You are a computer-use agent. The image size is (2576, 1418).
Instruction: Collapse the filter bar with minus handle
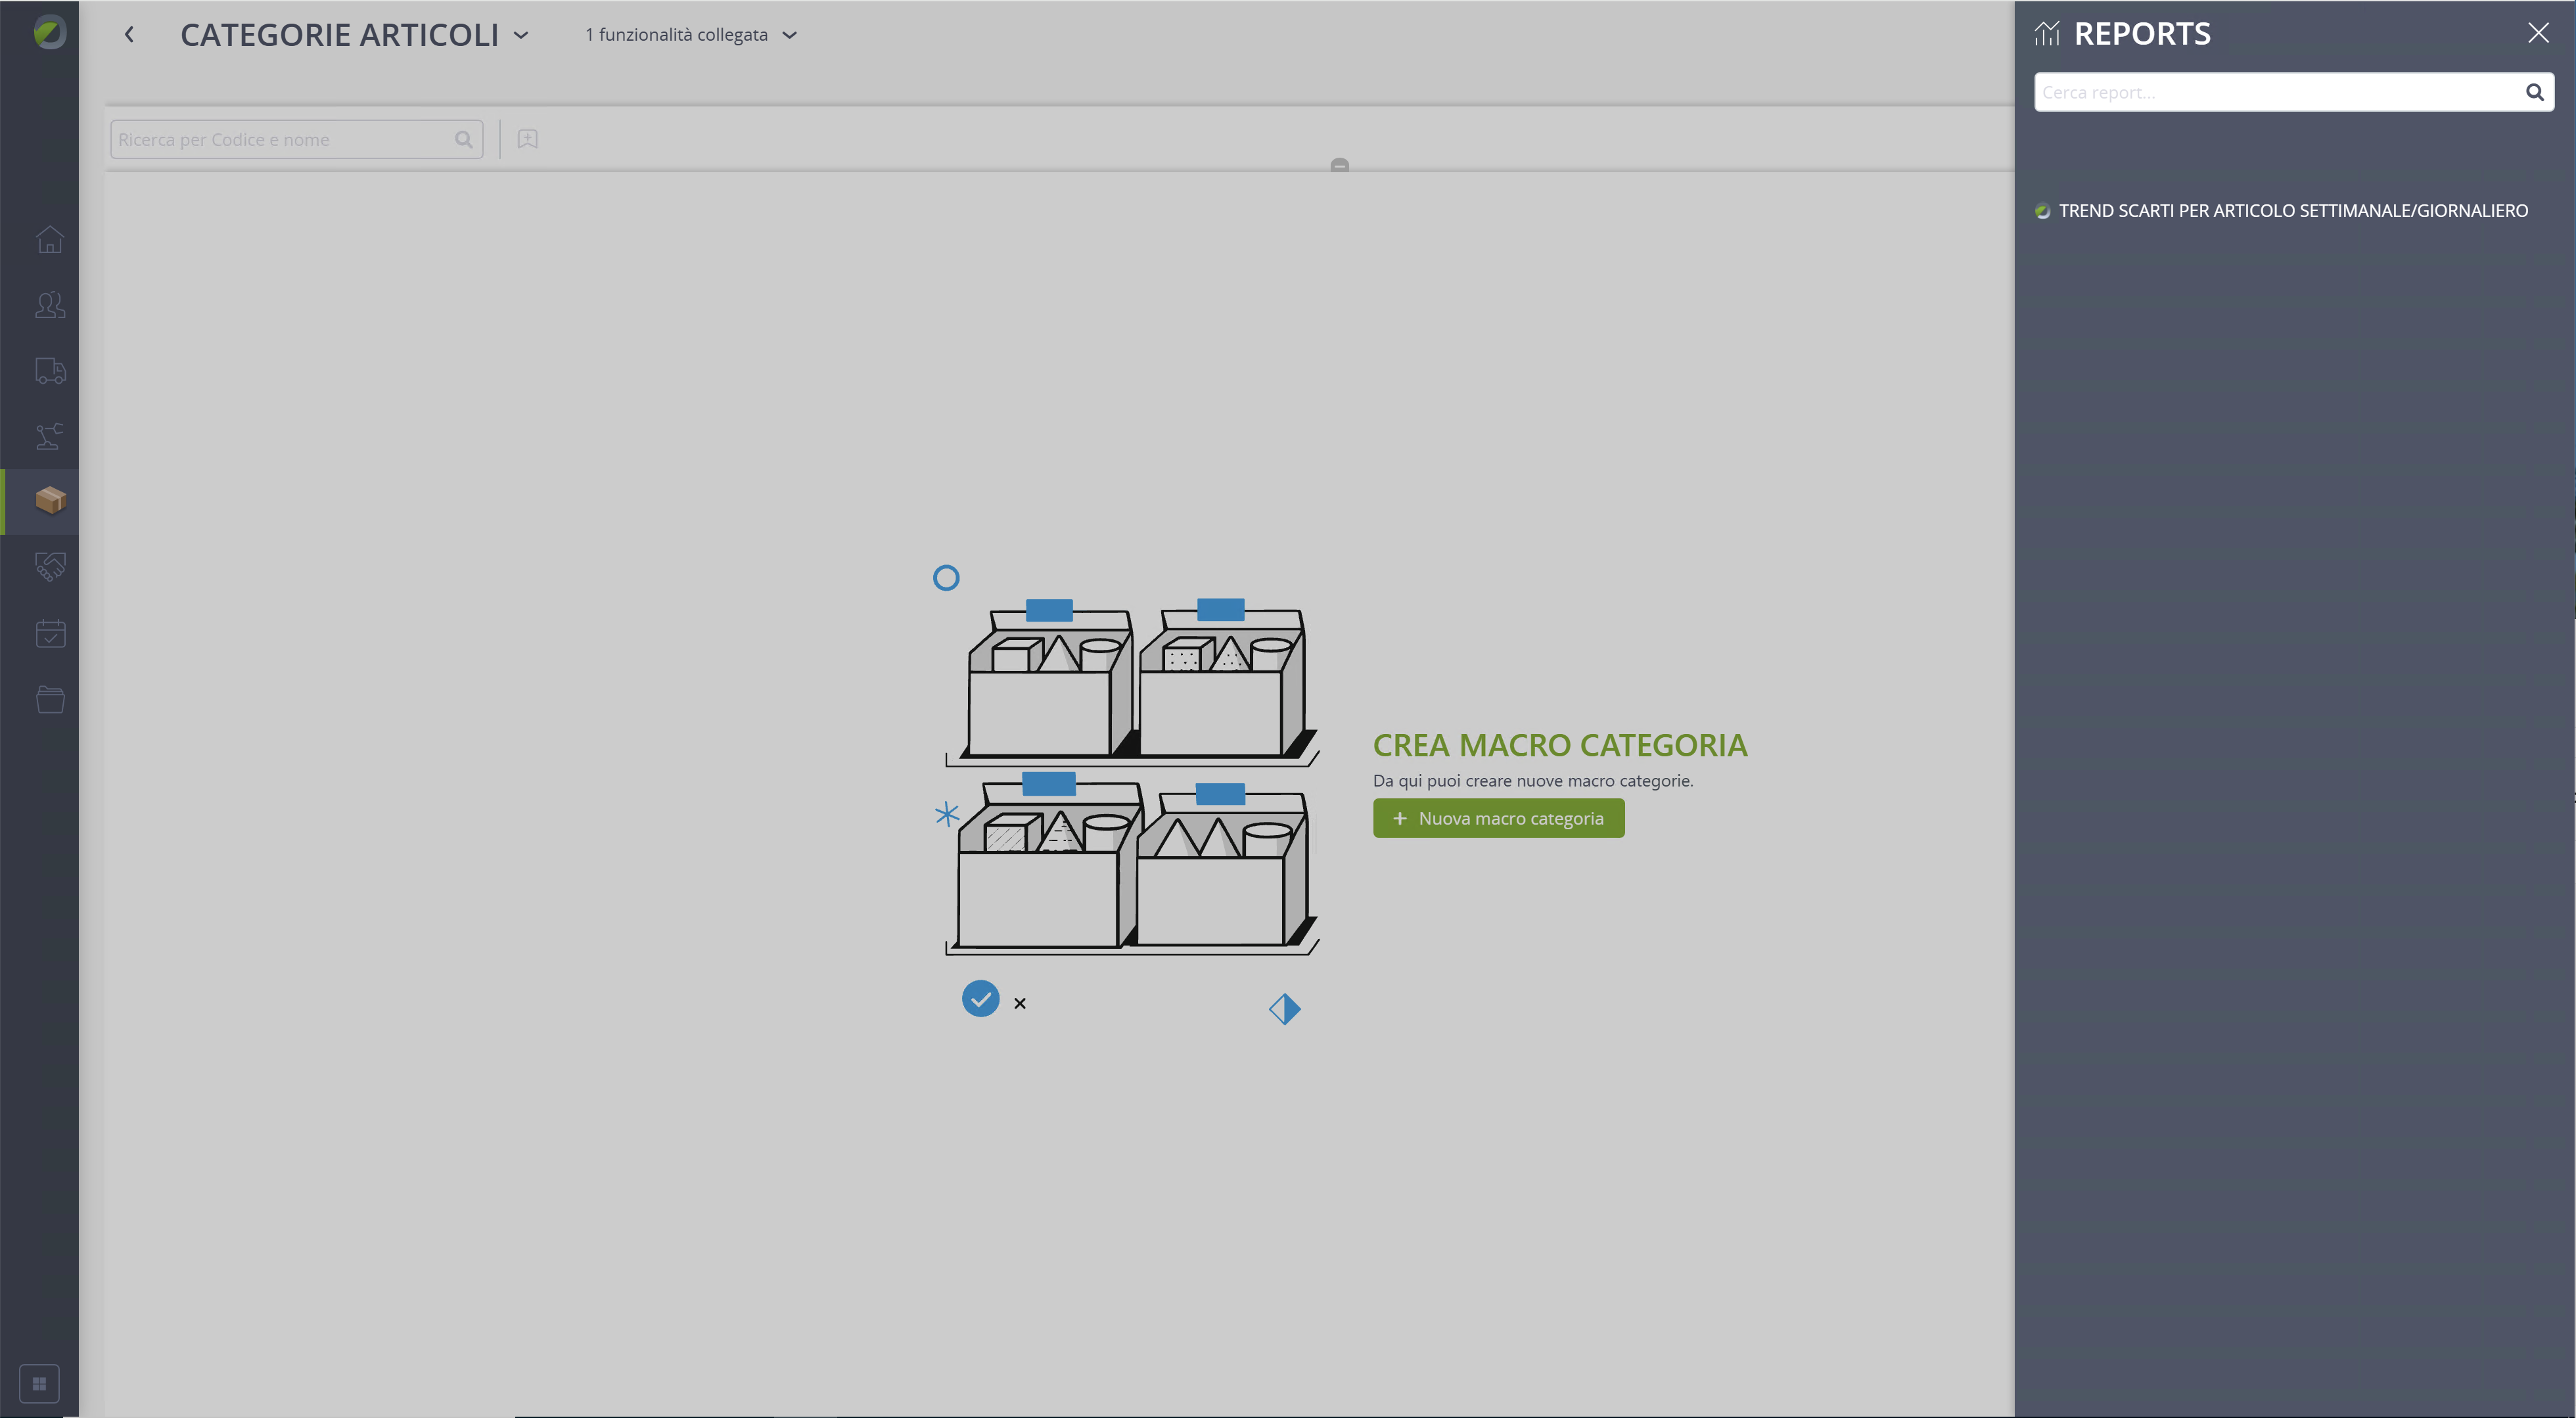[1340, 165]
